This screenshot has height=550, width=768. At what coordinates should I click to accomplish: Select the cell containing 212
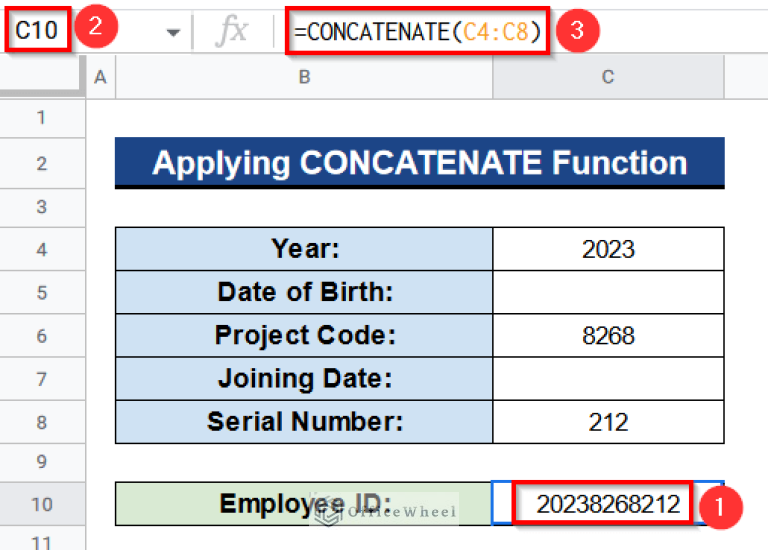[x=608, y=421]
